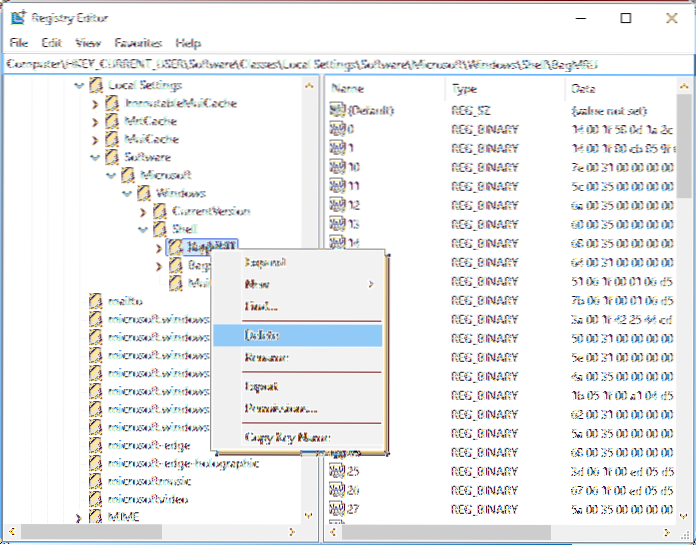Expand the CurrentVersion key
Image resolution: width=696 pixels, height=545 pixels.
[x=144, y=212]
